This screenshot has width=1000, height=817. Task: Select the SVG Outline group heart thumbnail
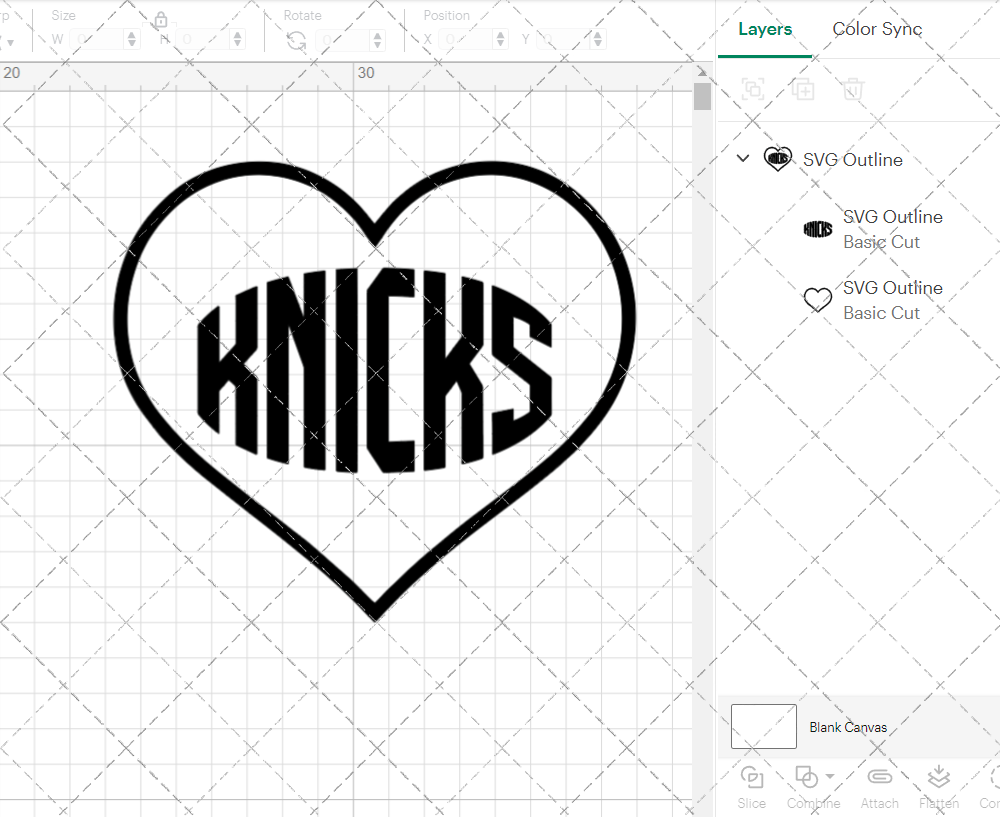[777, 159]
